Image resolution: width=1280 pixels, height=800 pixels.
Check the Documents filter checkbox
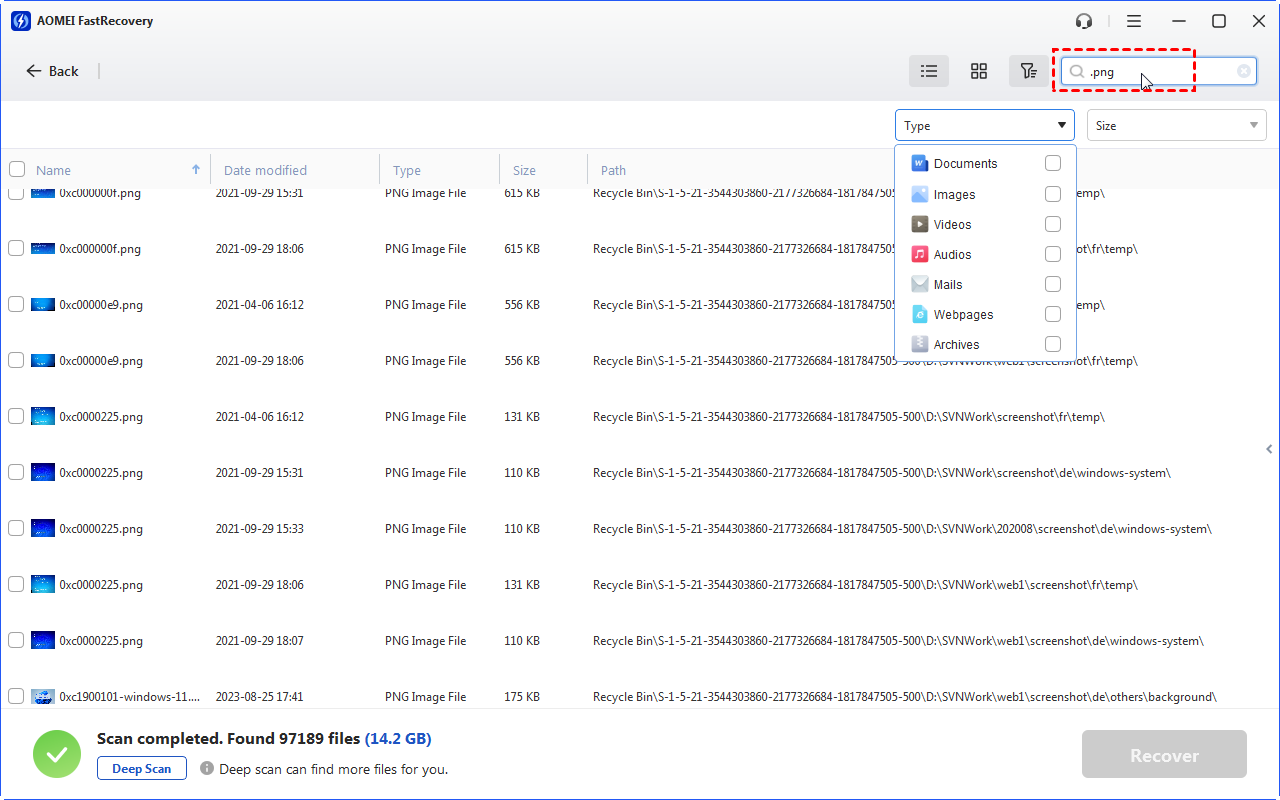[x=1053, y=163]
